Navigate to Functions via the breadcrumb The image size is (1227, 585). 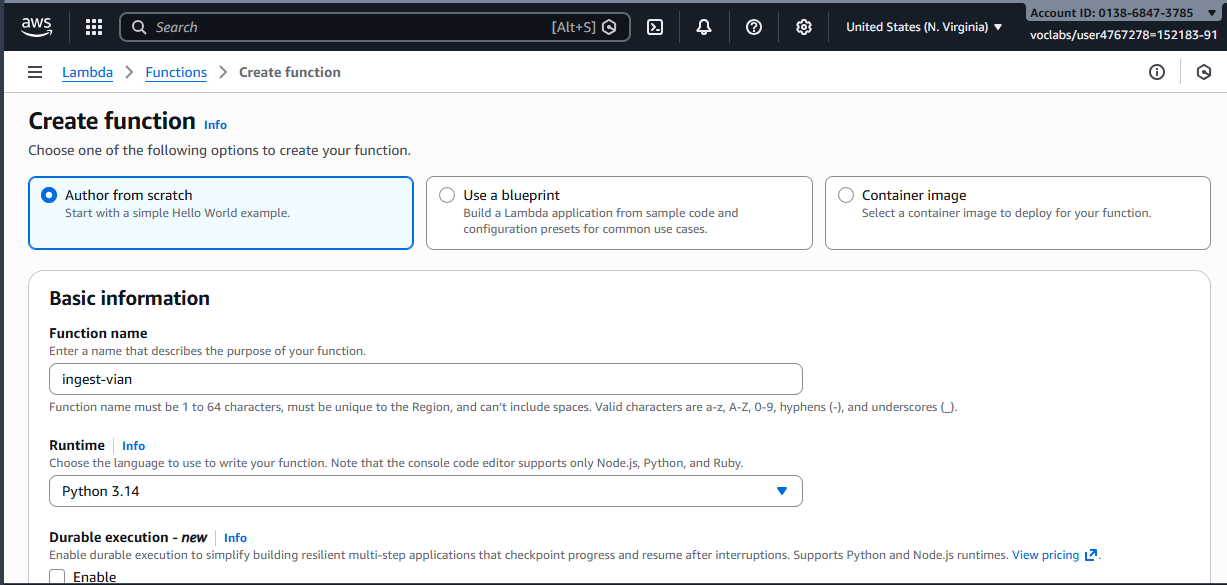coord(176,72)
